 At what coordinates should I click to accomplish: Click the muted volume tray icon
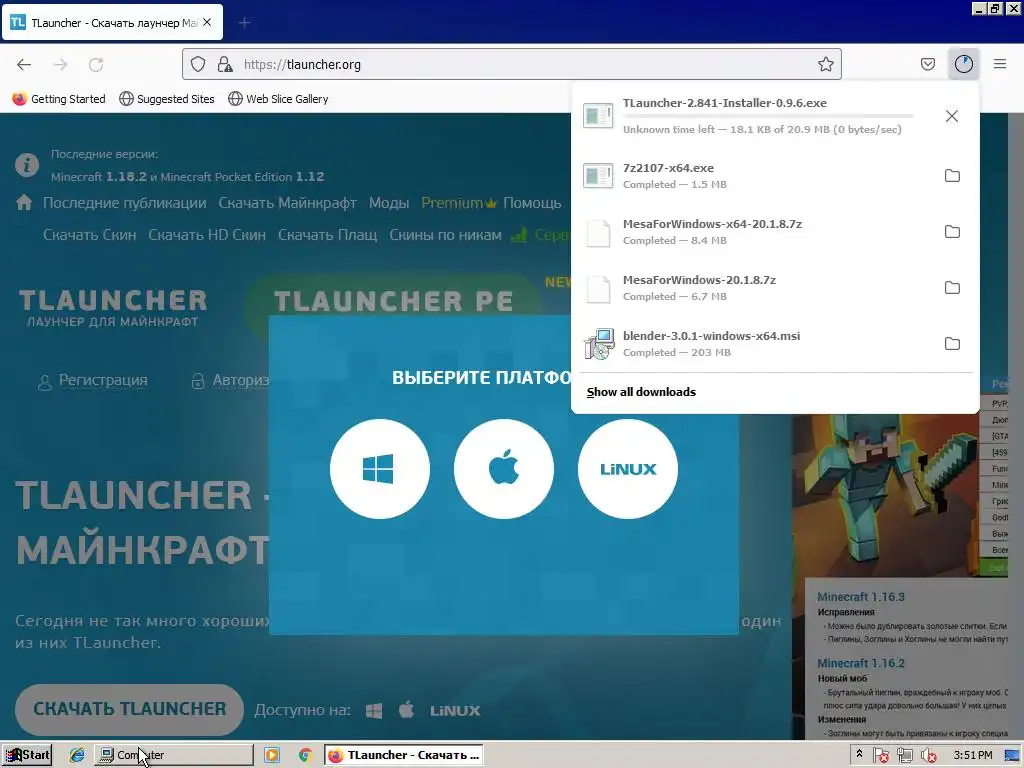929,756
